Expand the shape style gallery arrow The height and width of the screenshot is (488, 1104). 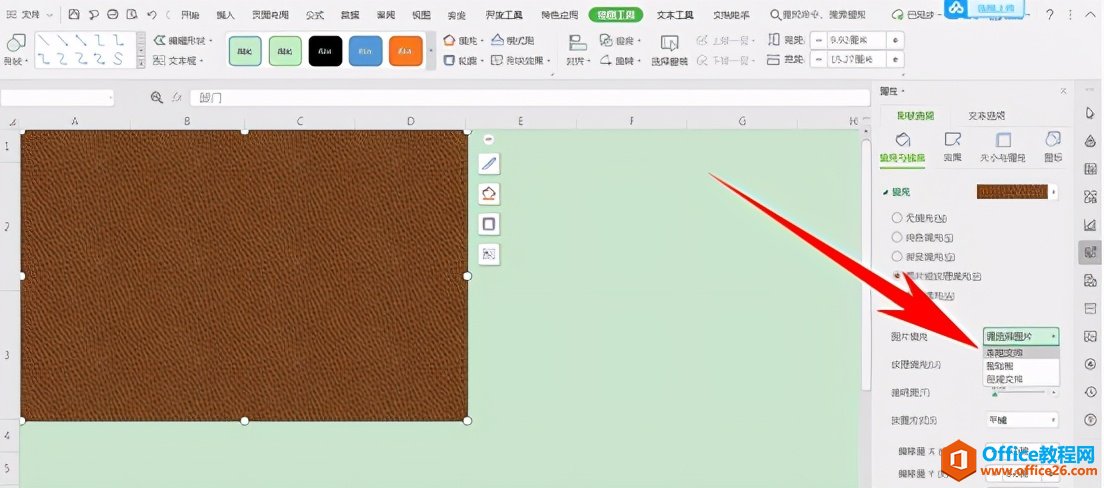point(431,51)
